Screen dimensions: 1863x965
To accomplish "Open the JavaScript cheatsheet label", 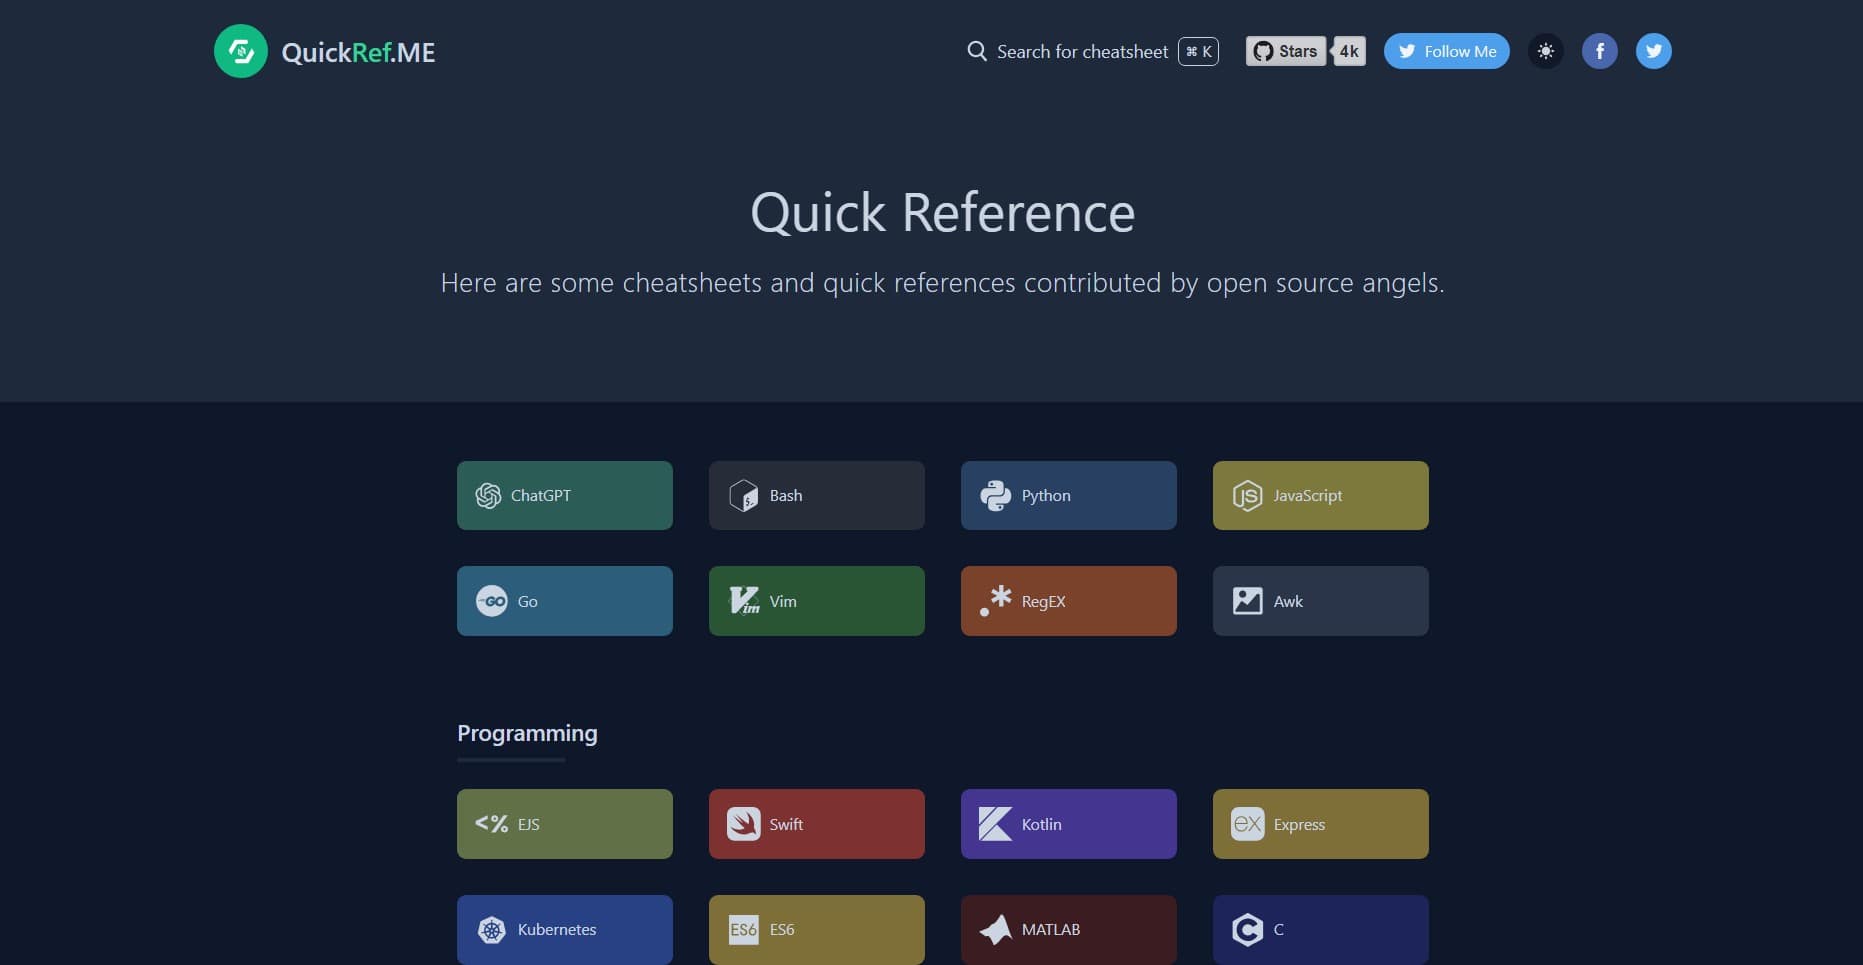I will click(x=1308, y=495).
